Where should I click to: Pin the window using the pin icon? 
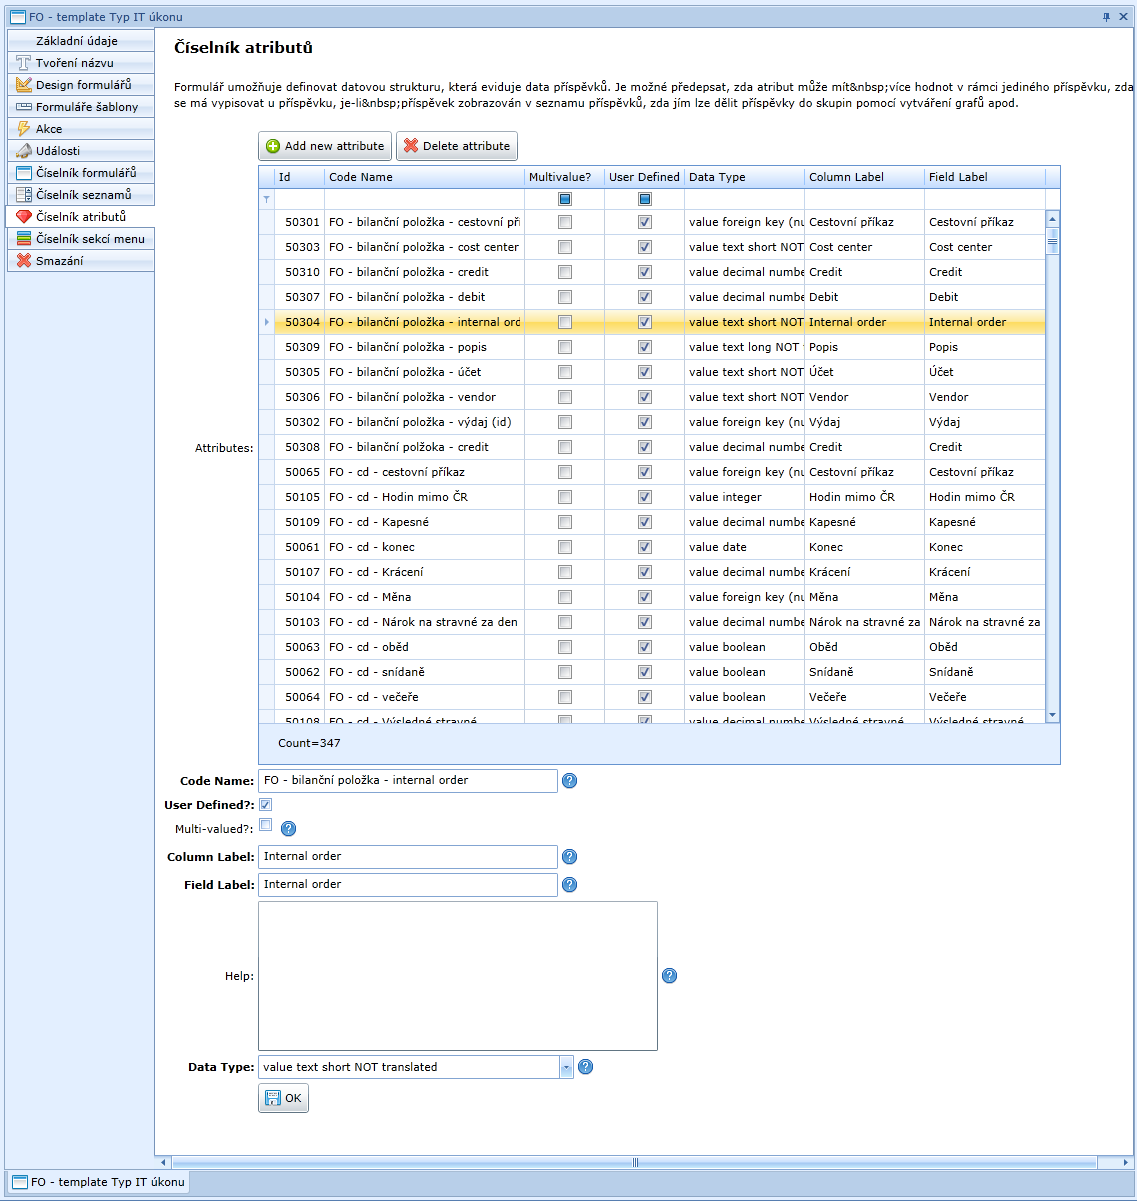pos(1106,17)
